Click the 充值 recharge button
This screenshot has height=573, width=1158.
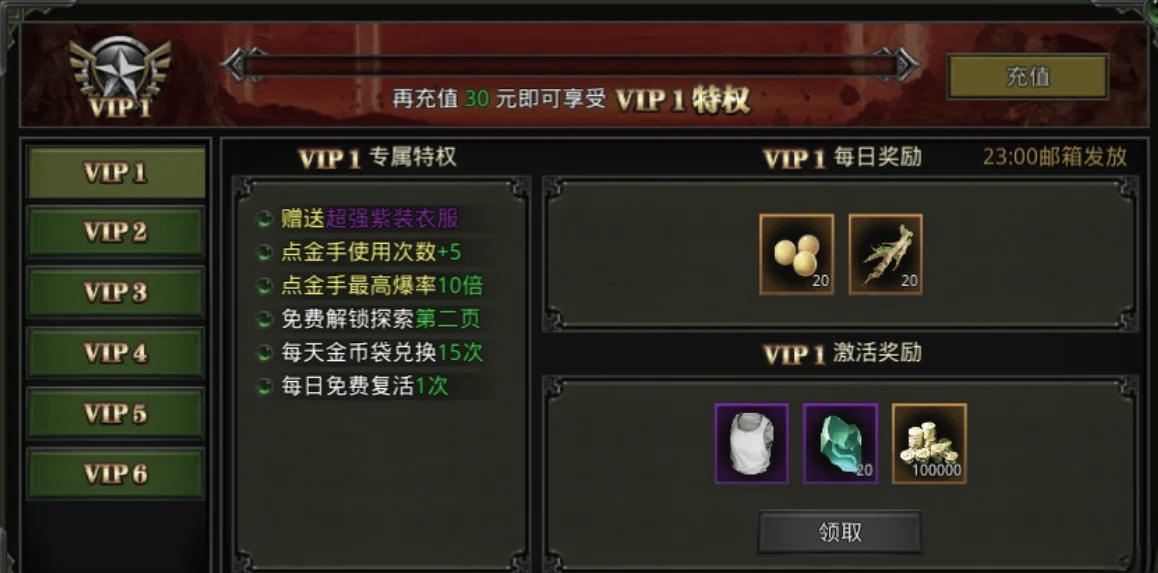[1028, 76]
